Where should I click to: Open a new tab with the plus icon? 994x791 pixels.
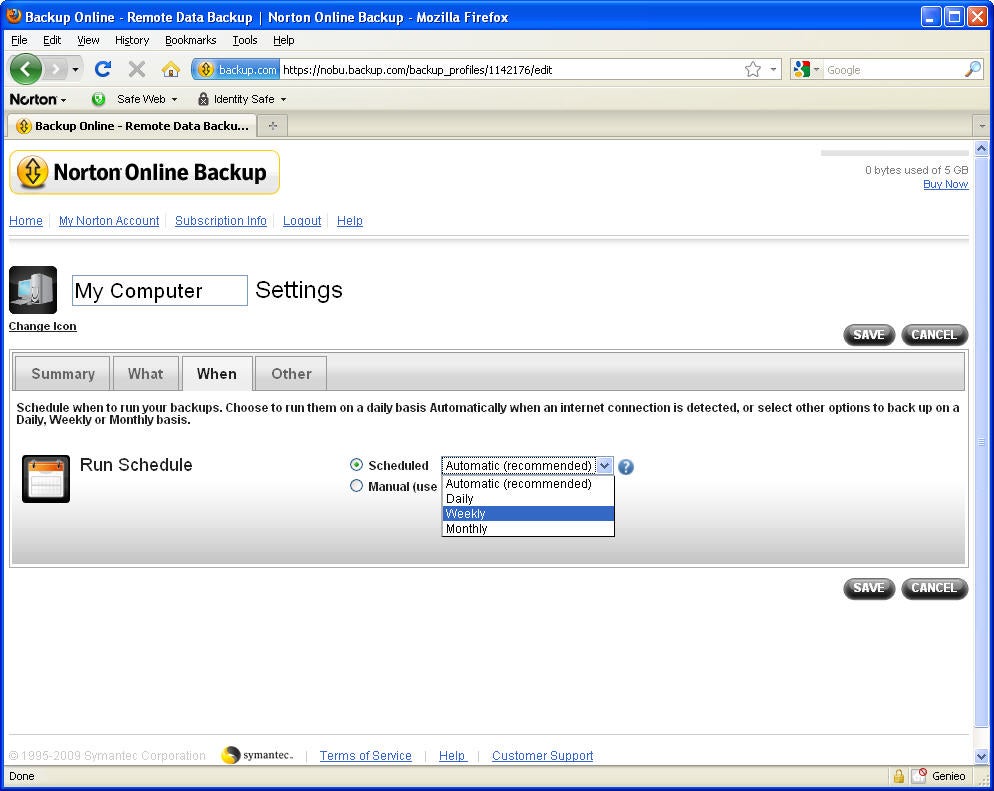(273, 125)
